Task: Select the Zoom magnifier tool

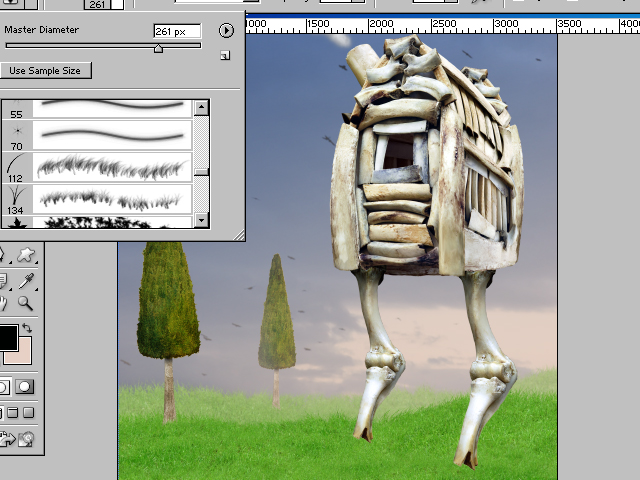Action: [x=25, y=302]
